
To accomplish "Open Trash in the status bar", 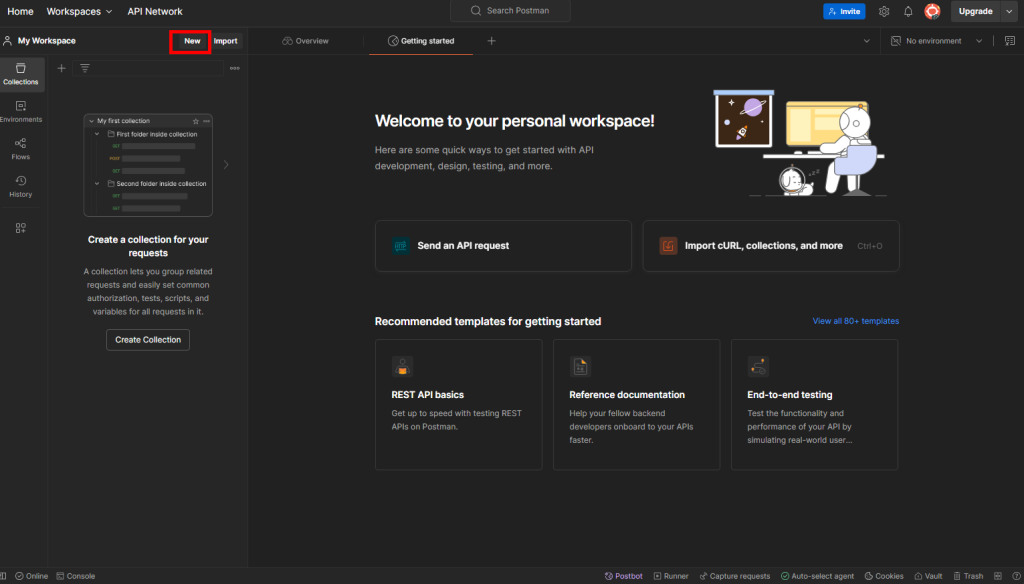I will pos(968,576).
